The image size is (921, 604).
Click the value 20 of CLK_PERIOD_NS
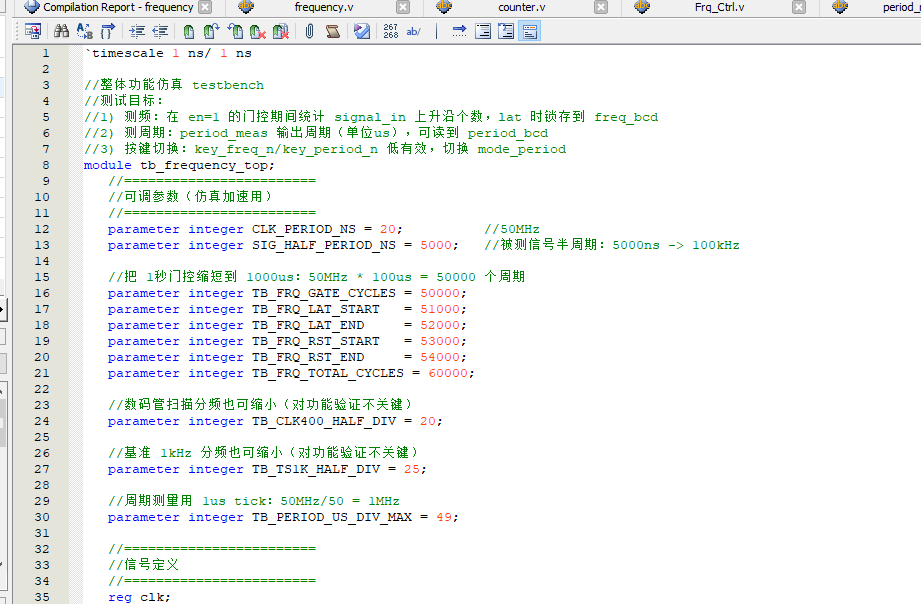[387, 229]
